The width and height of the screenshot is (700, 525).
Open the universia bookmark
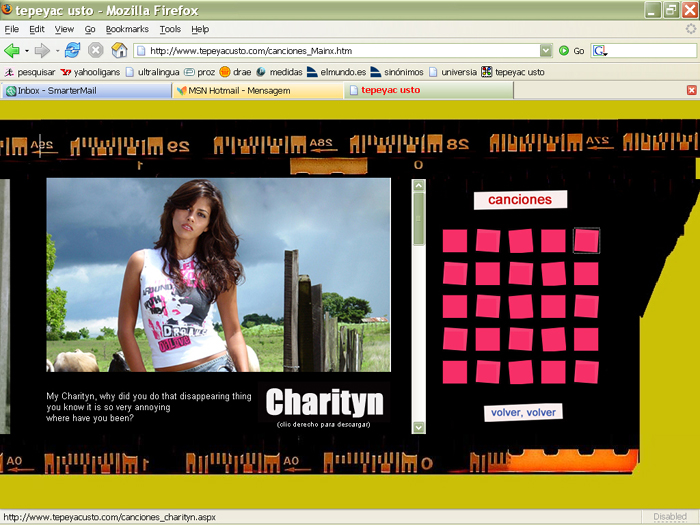[x=453, y=72]
